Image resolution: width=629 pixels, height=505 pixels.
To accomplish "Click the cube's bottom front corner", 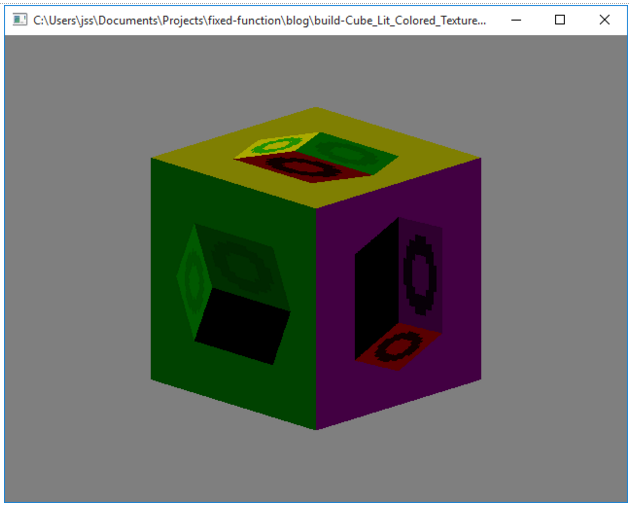I will pyautogui.click(x=316, y=428).
